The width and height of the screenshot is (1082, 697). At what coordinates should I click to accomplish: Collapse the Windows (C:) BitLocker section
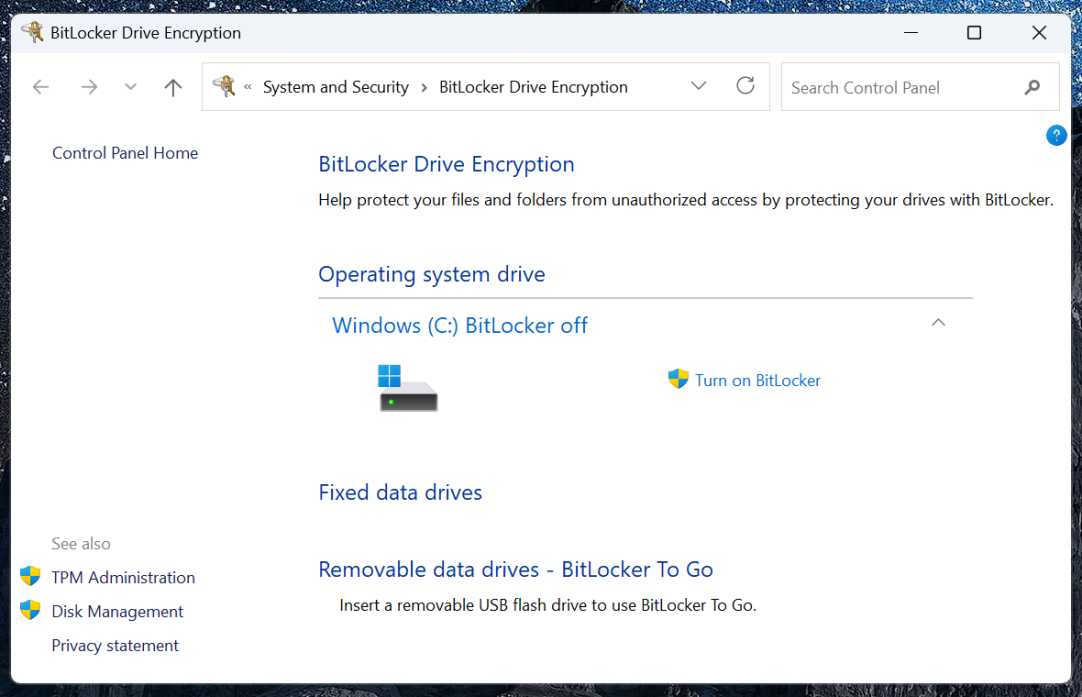coord(938,322)
